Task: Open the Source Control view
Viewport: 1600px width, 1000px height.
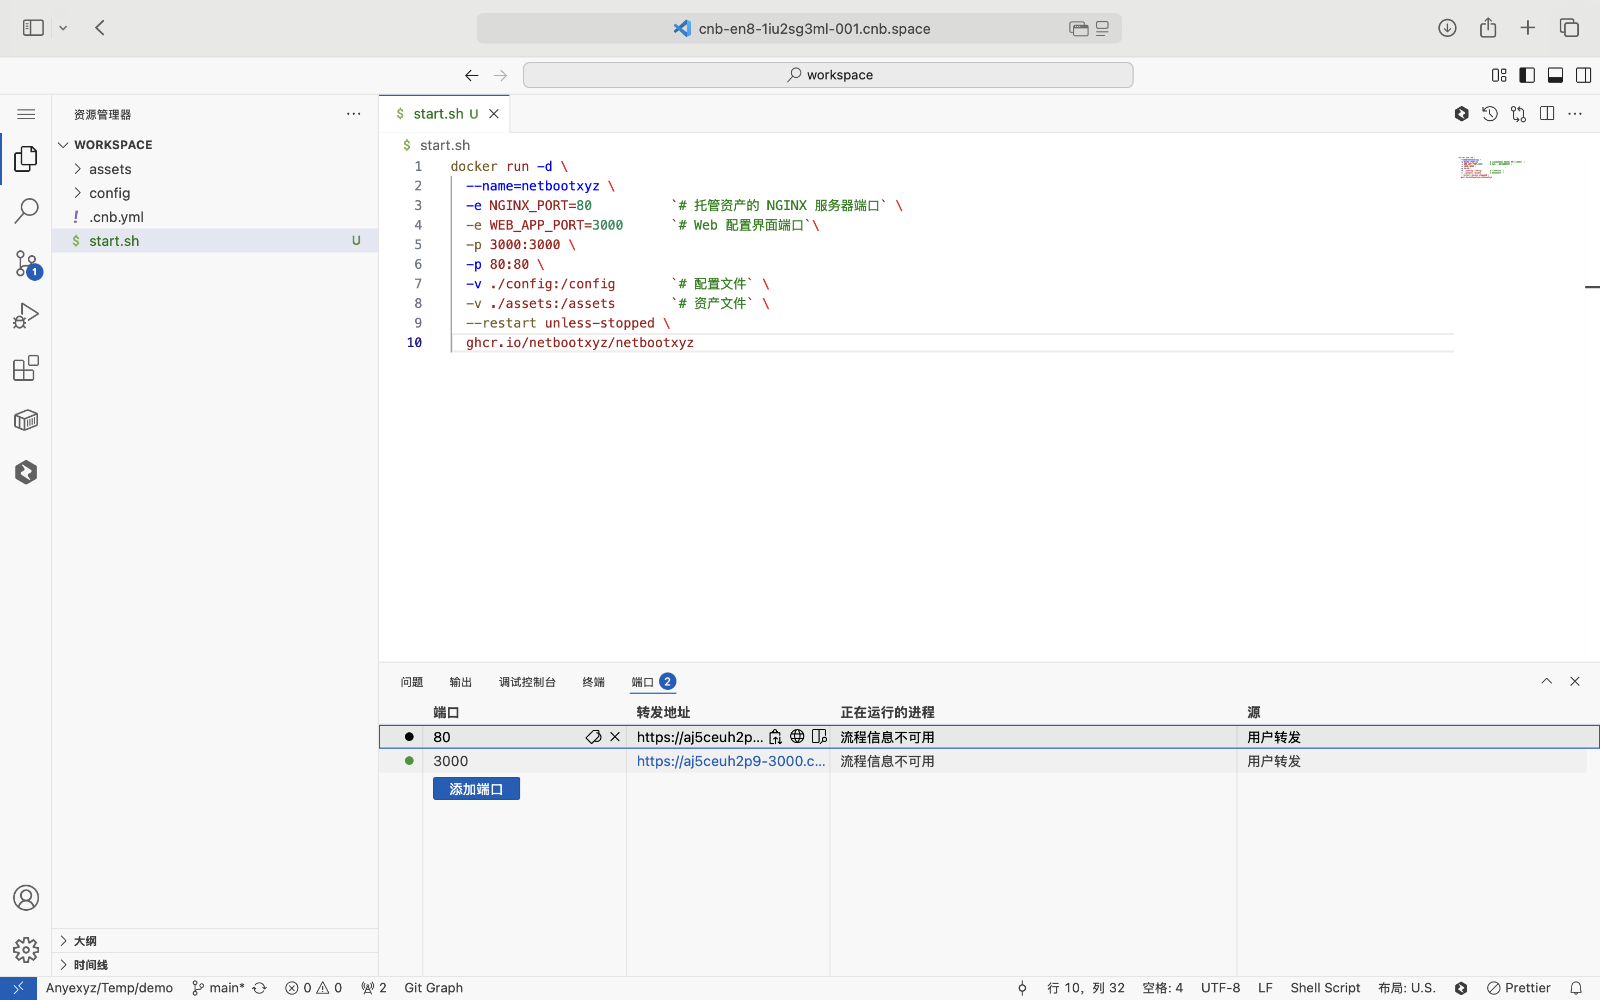Action: pyautogui.click(x=26, y=264)
